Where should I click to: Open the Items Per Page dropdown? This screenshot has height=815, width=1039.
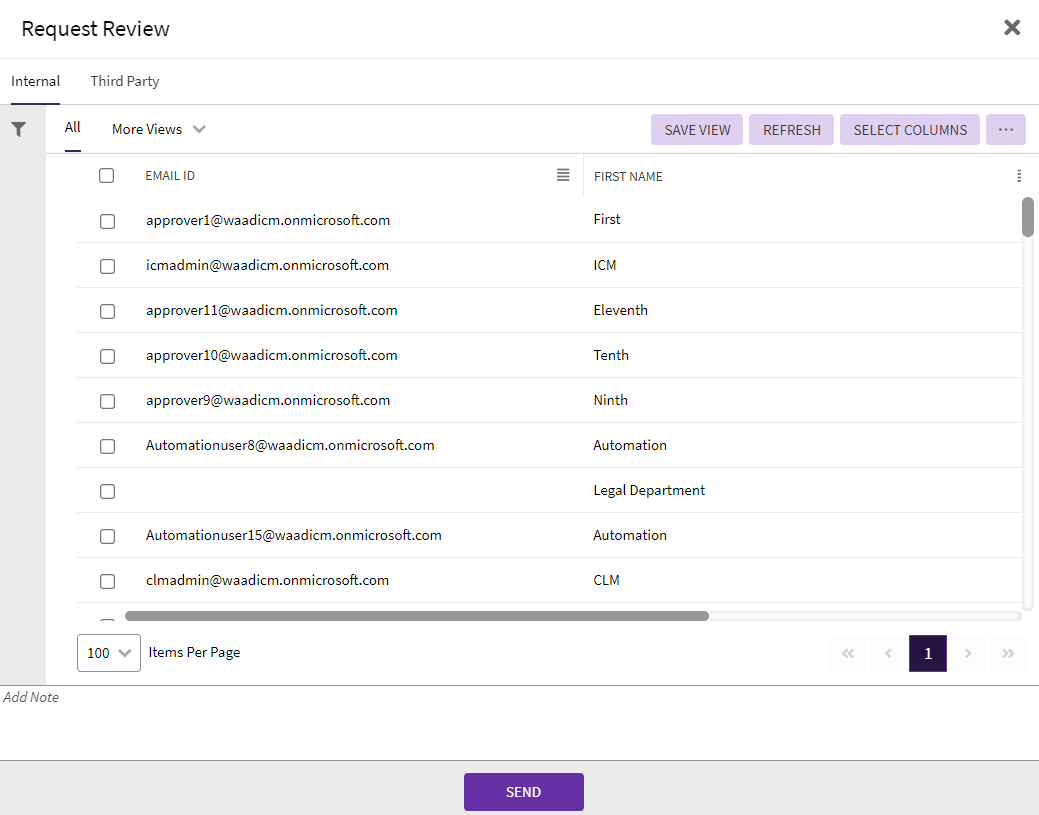[109, 653]
